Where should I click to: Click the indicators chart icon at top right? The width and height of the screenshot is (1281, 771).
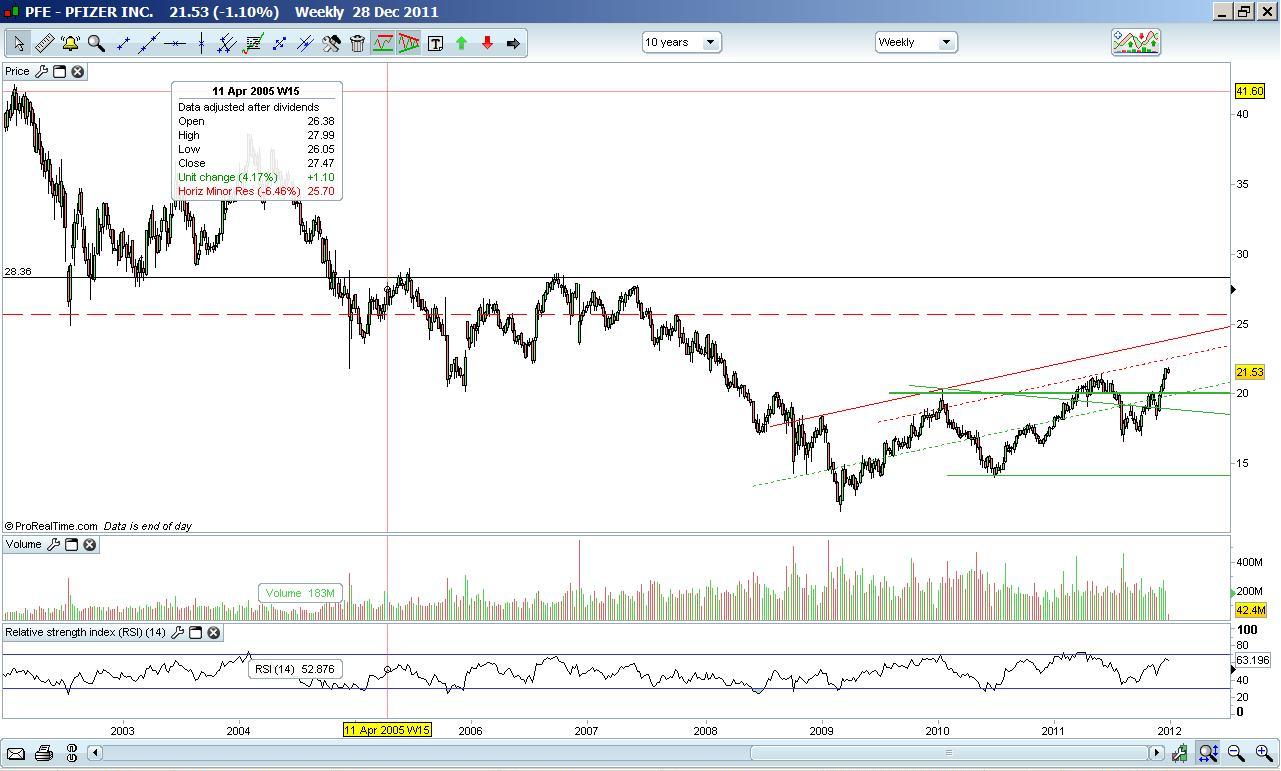click(1135, 42)
